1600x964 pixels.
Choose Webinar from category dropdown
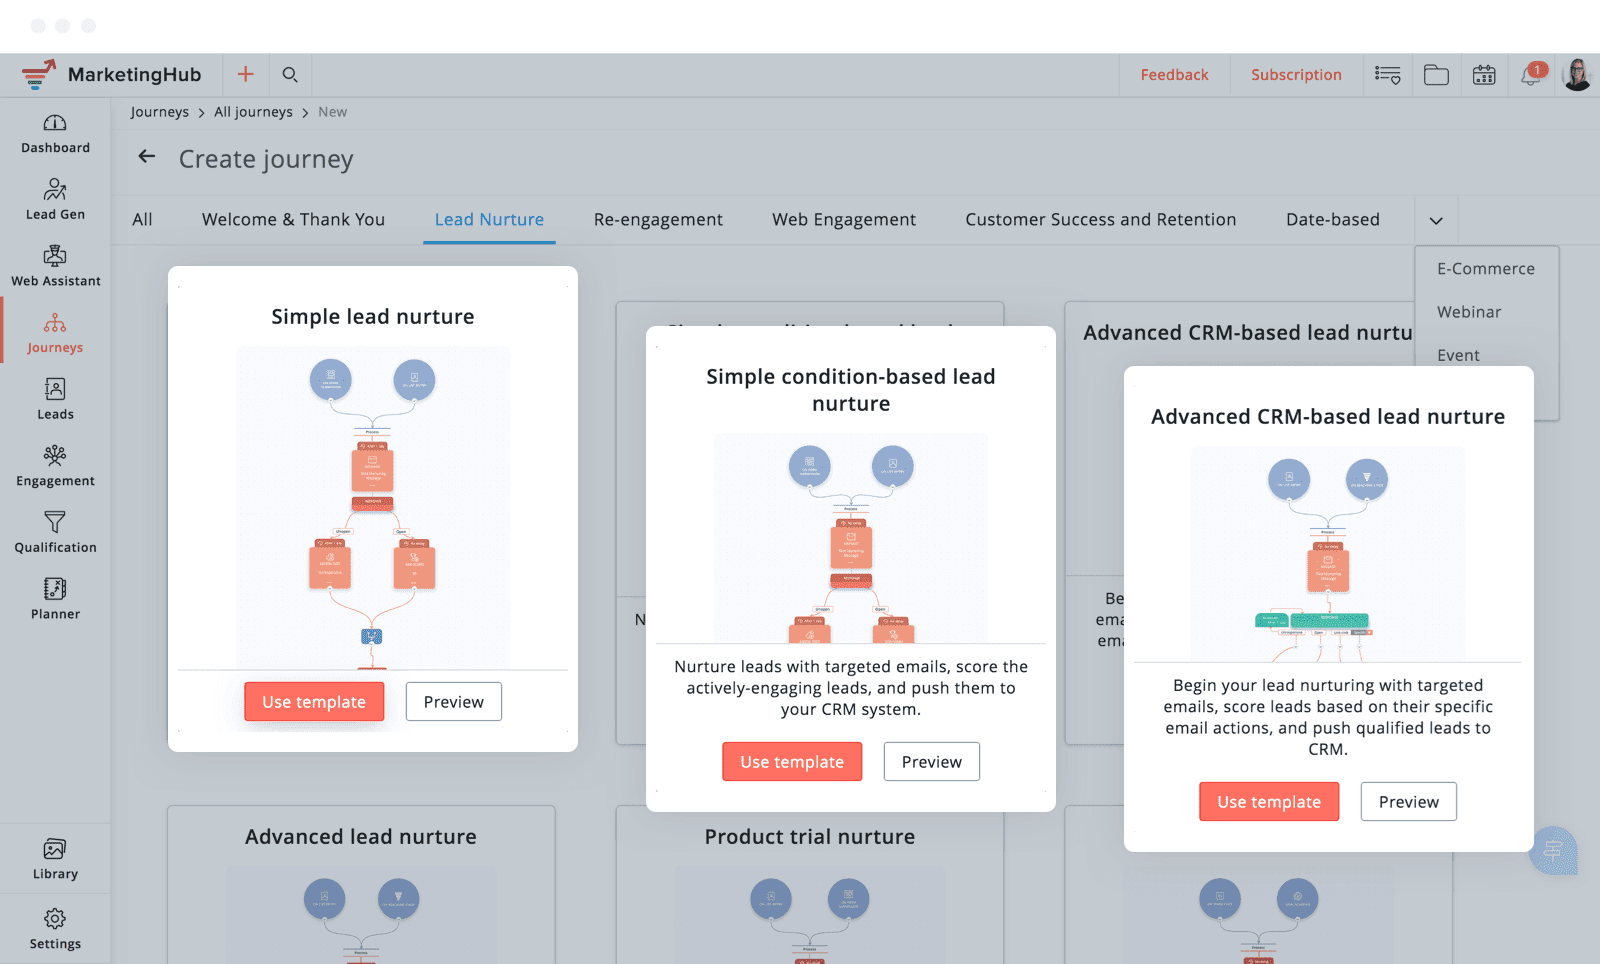pos(1469,312)
